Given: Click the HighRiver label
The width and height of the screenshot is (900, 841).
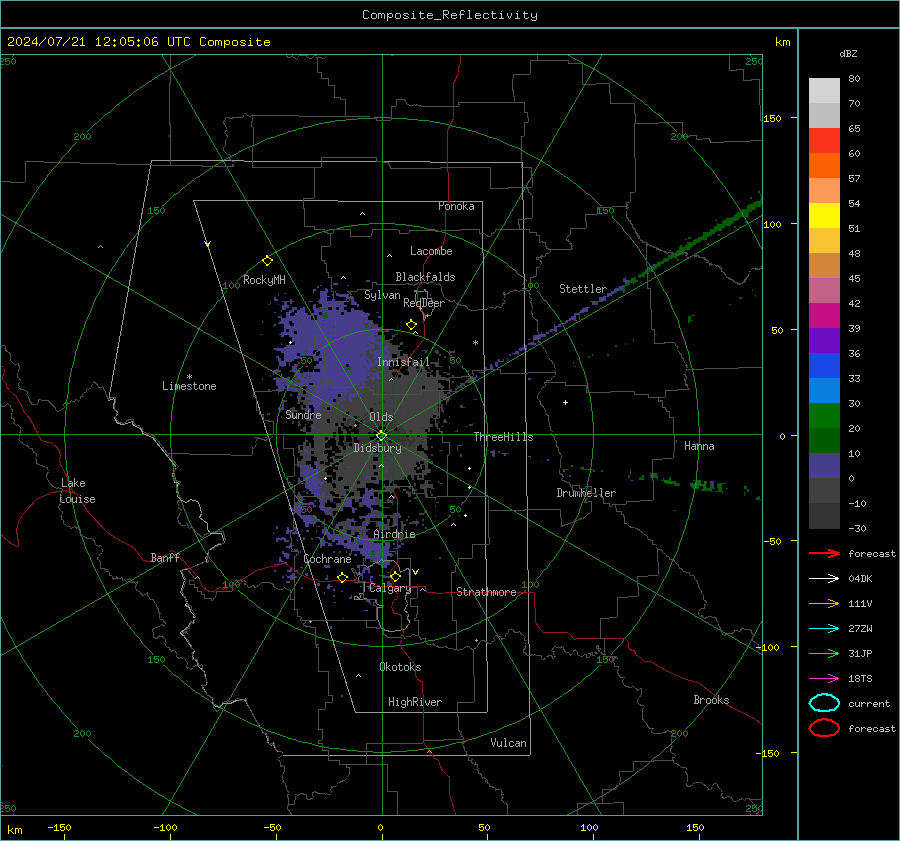Looking at the screenshot, I should coord(415,702).
